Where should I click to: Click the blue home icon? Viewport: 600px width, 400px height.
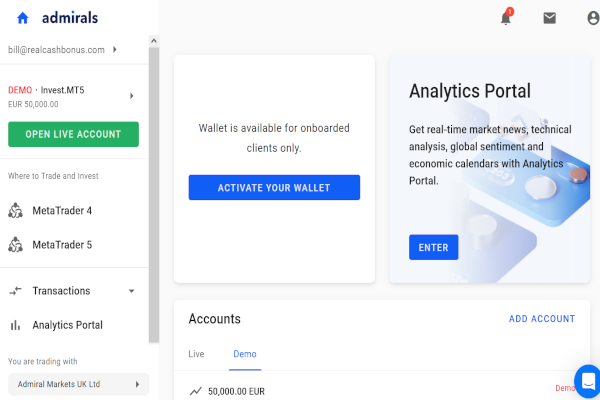pos(23,18)
